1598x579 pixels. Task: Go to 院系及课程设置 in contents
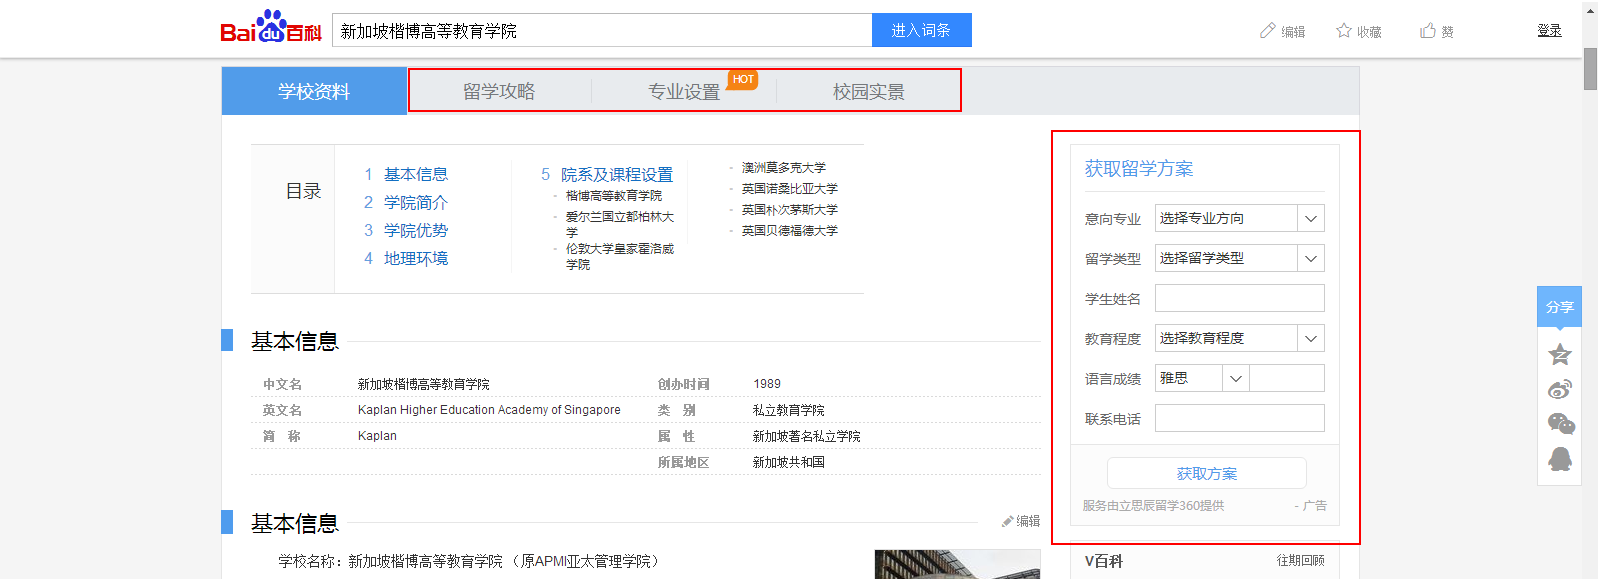[x=617, y=174]
